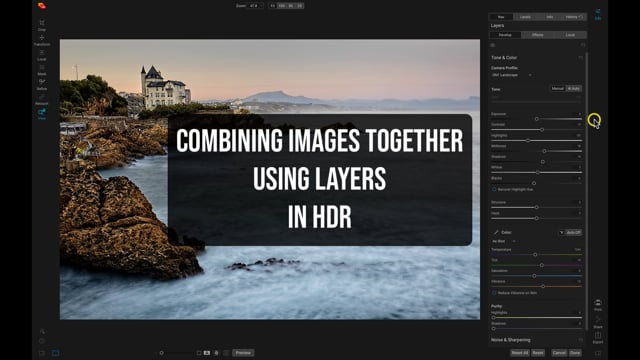640x360 pixels.
Task: Click the Exposure slider
Action: [x=537, y=119]
